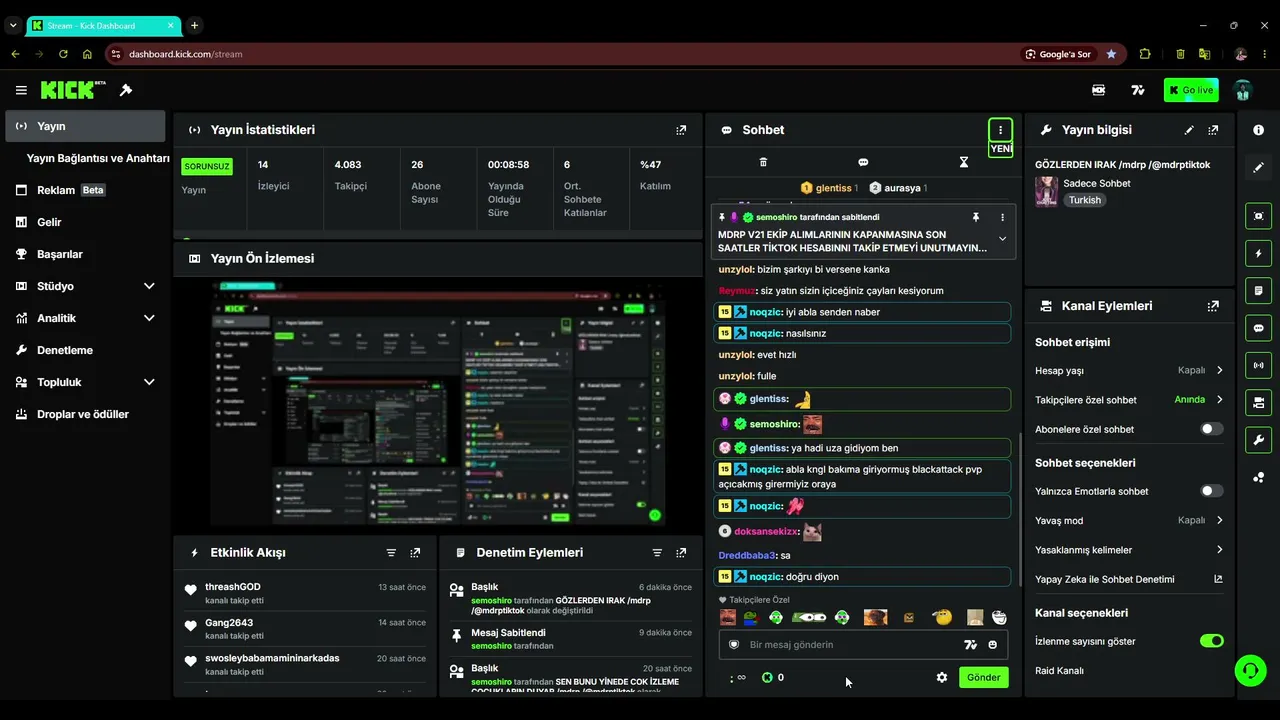Open Yasaklanmış kelimeler list

(1129, 550)
